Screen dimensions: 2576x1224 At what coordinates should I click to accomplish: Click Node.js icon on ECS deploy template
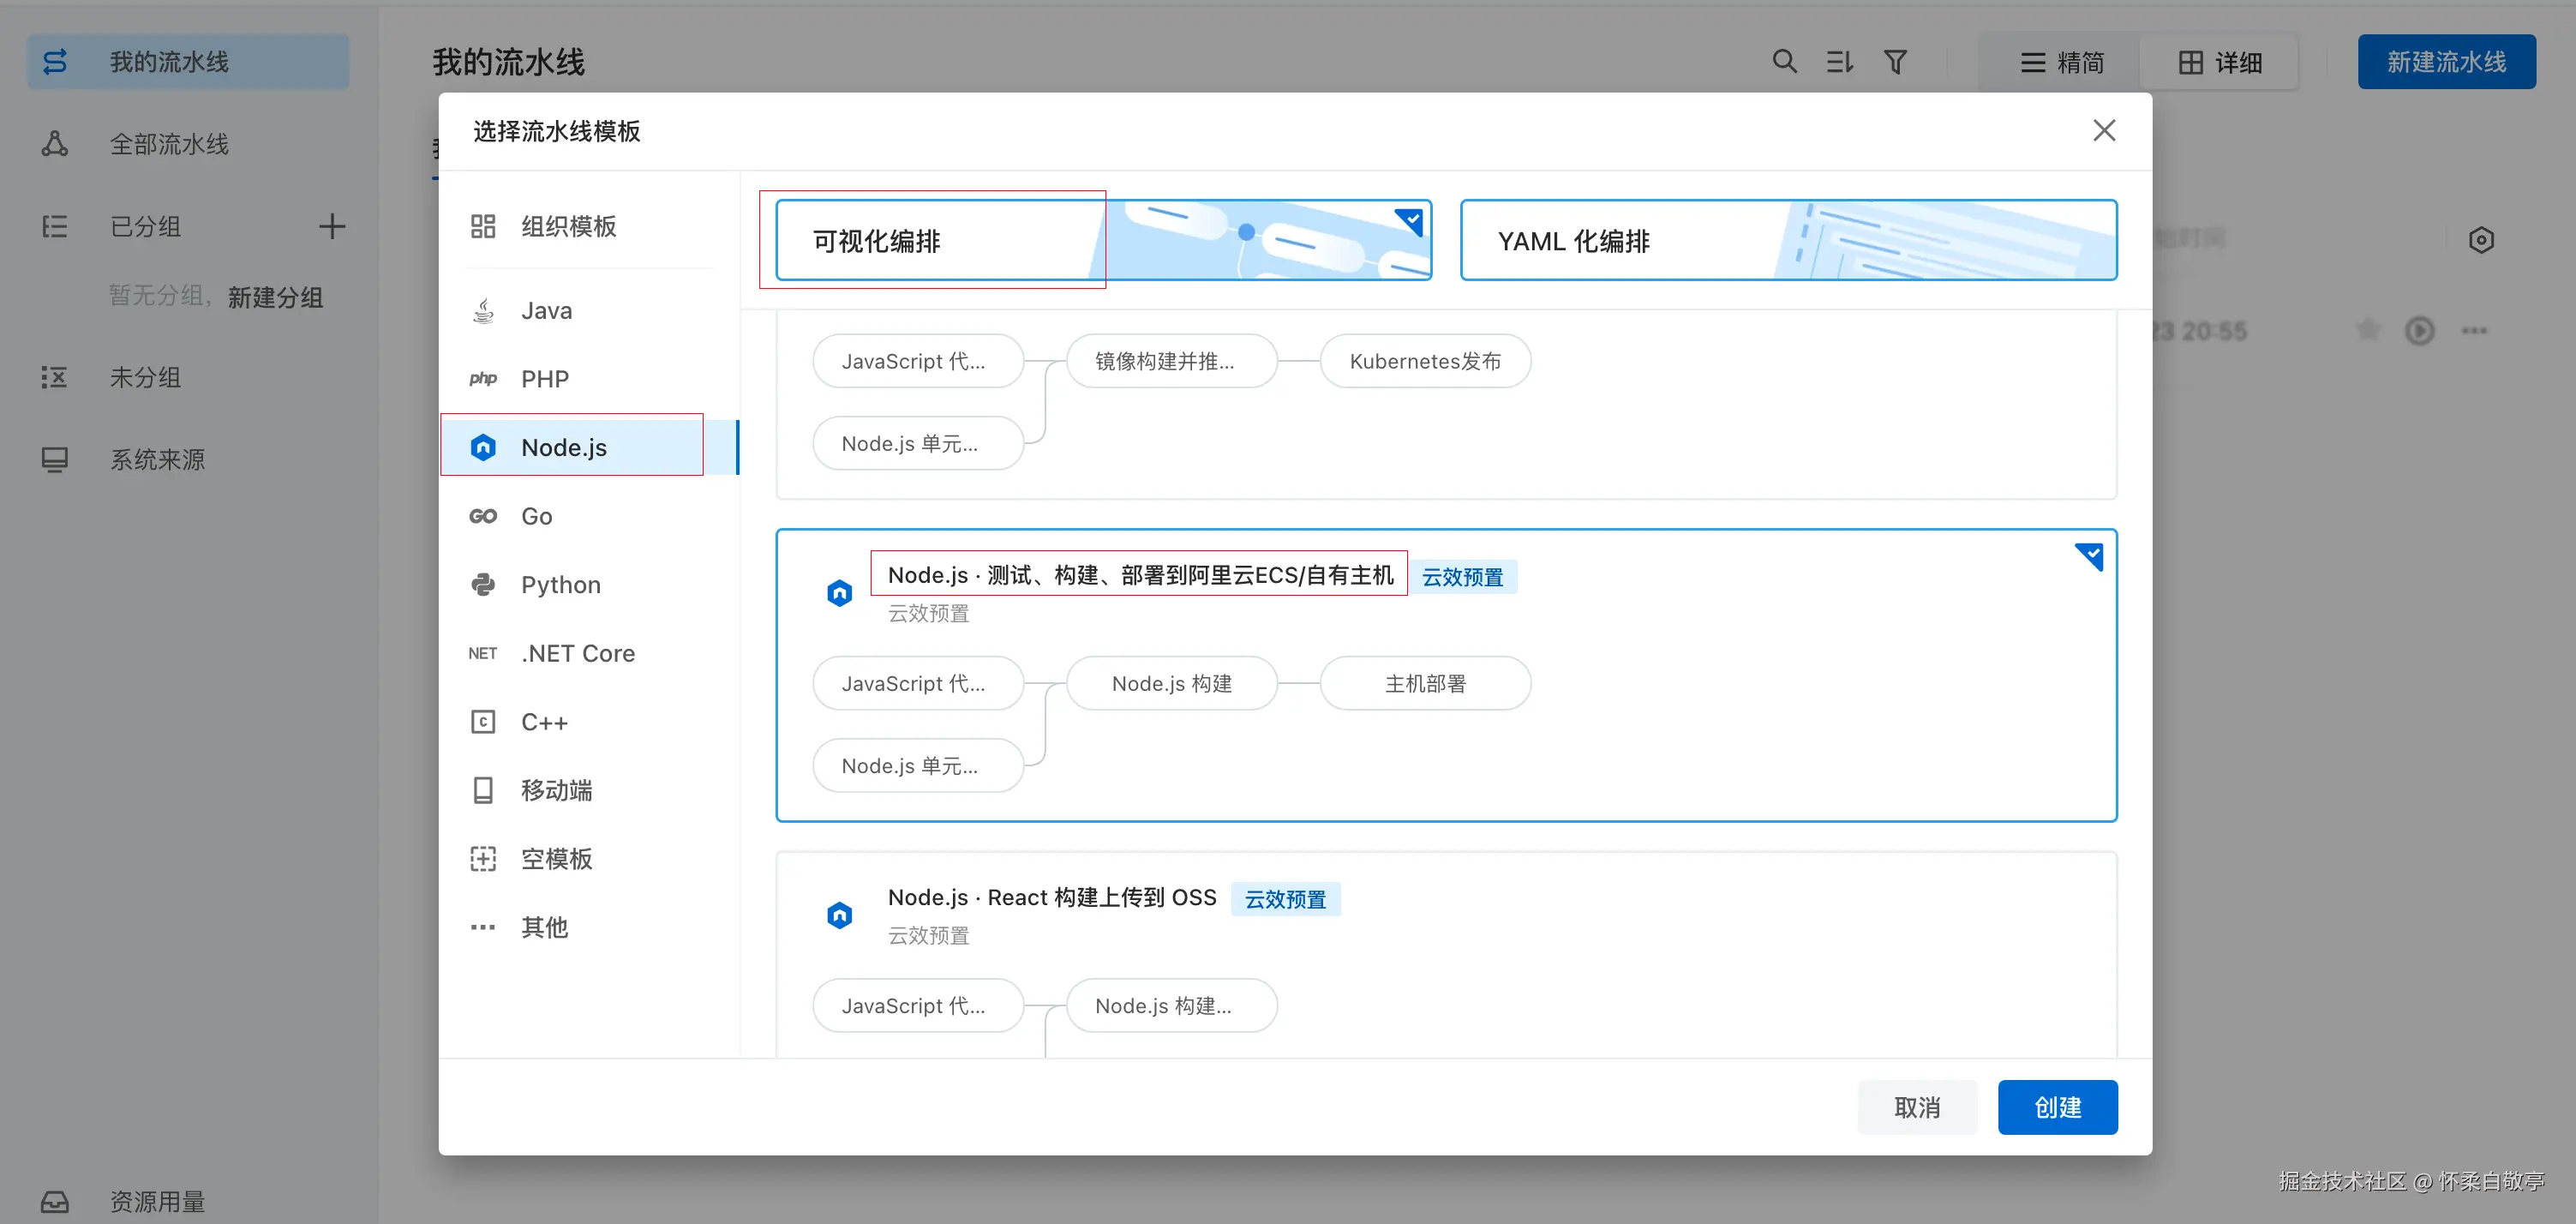click(x=840, y=593)
